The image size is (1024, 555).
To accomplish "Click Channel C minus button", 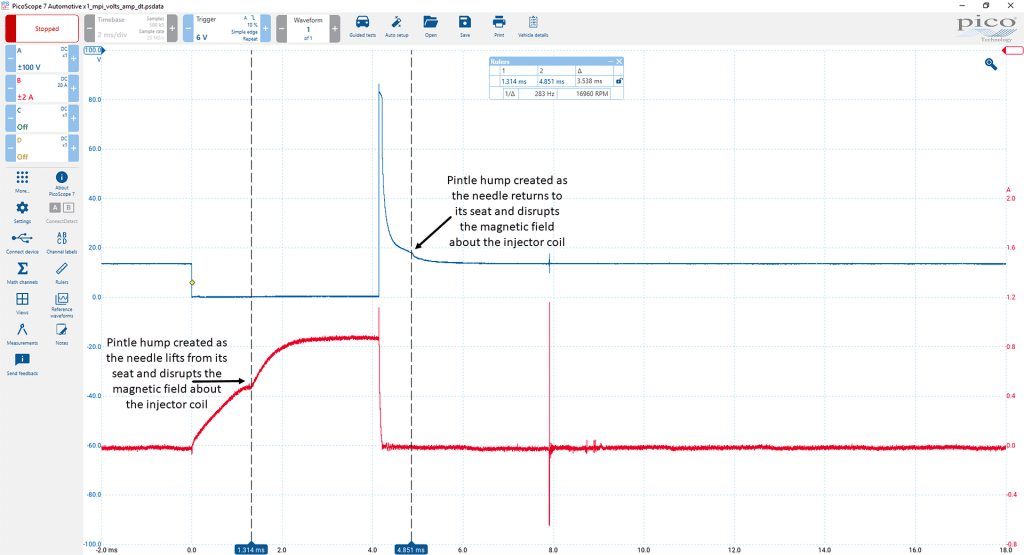I will click(x=10, y=118).
